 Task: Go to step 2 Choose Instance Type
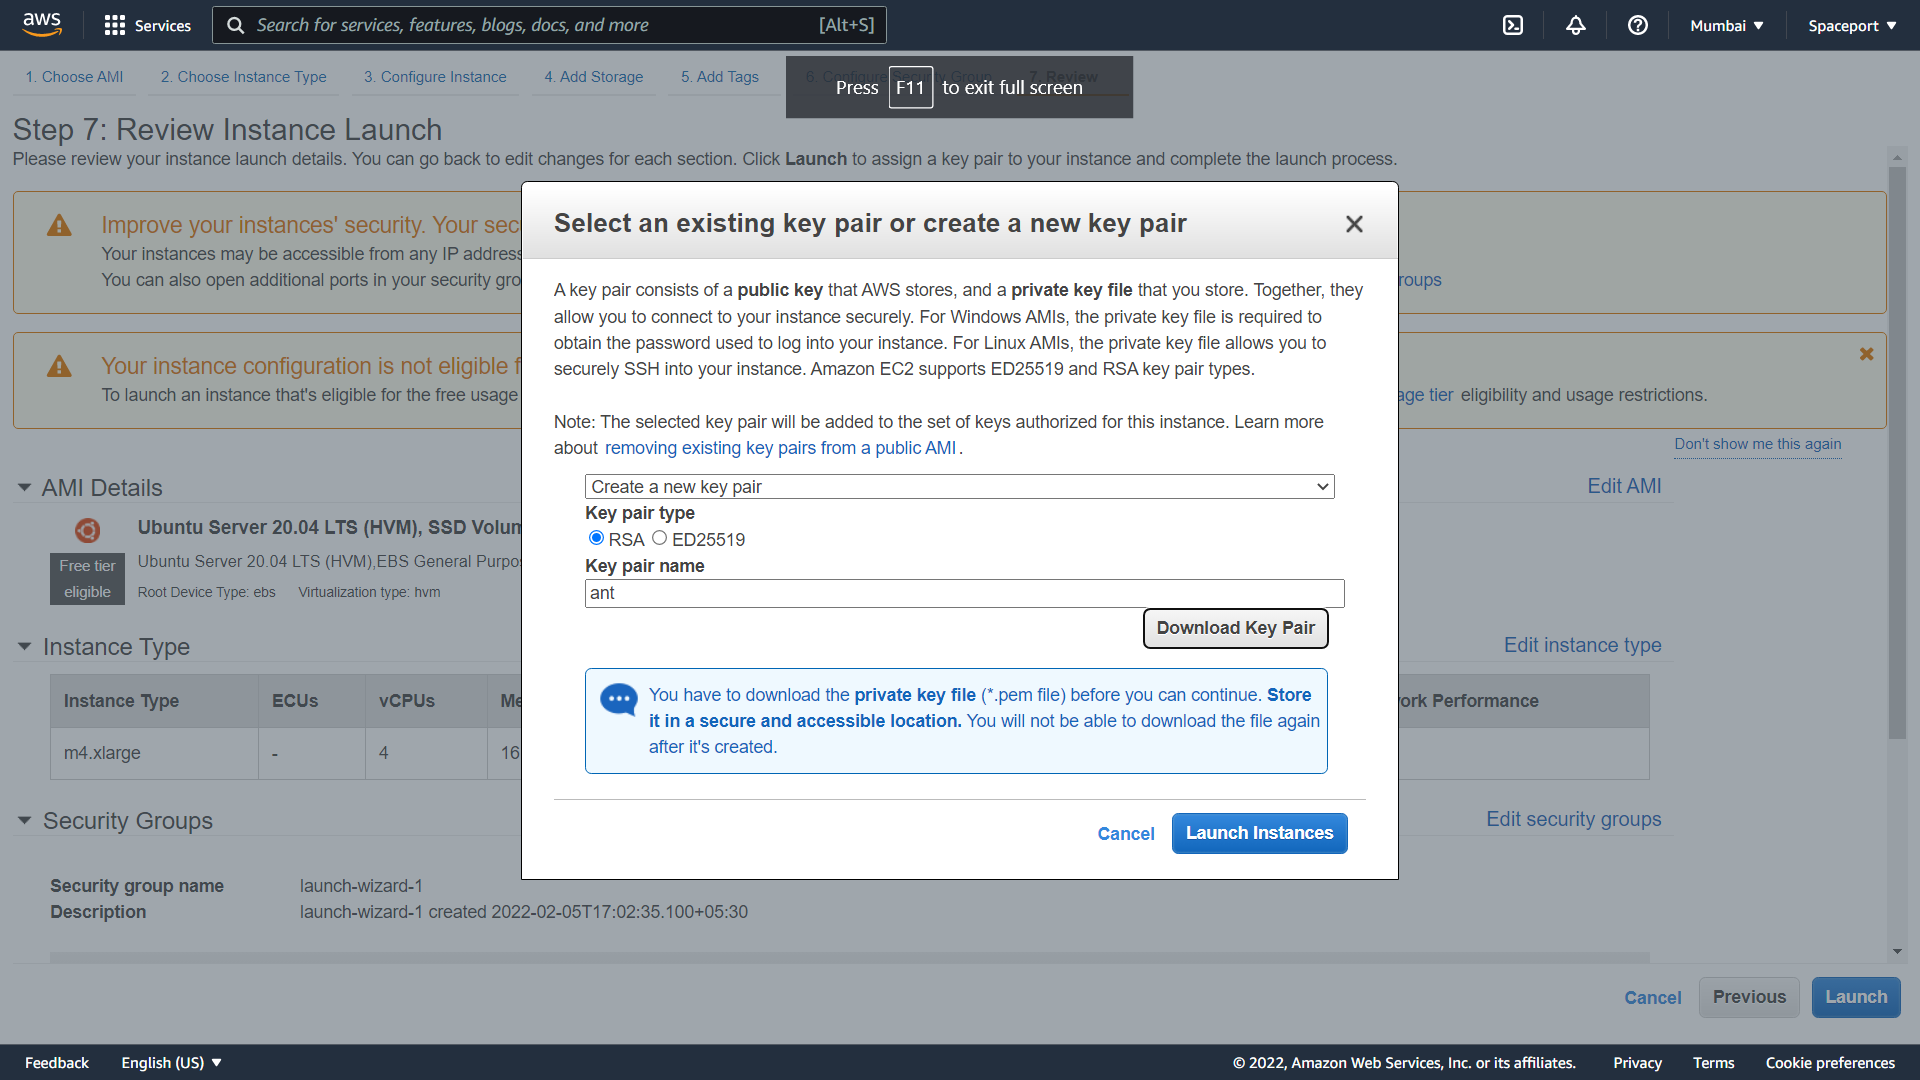[243, 77]
